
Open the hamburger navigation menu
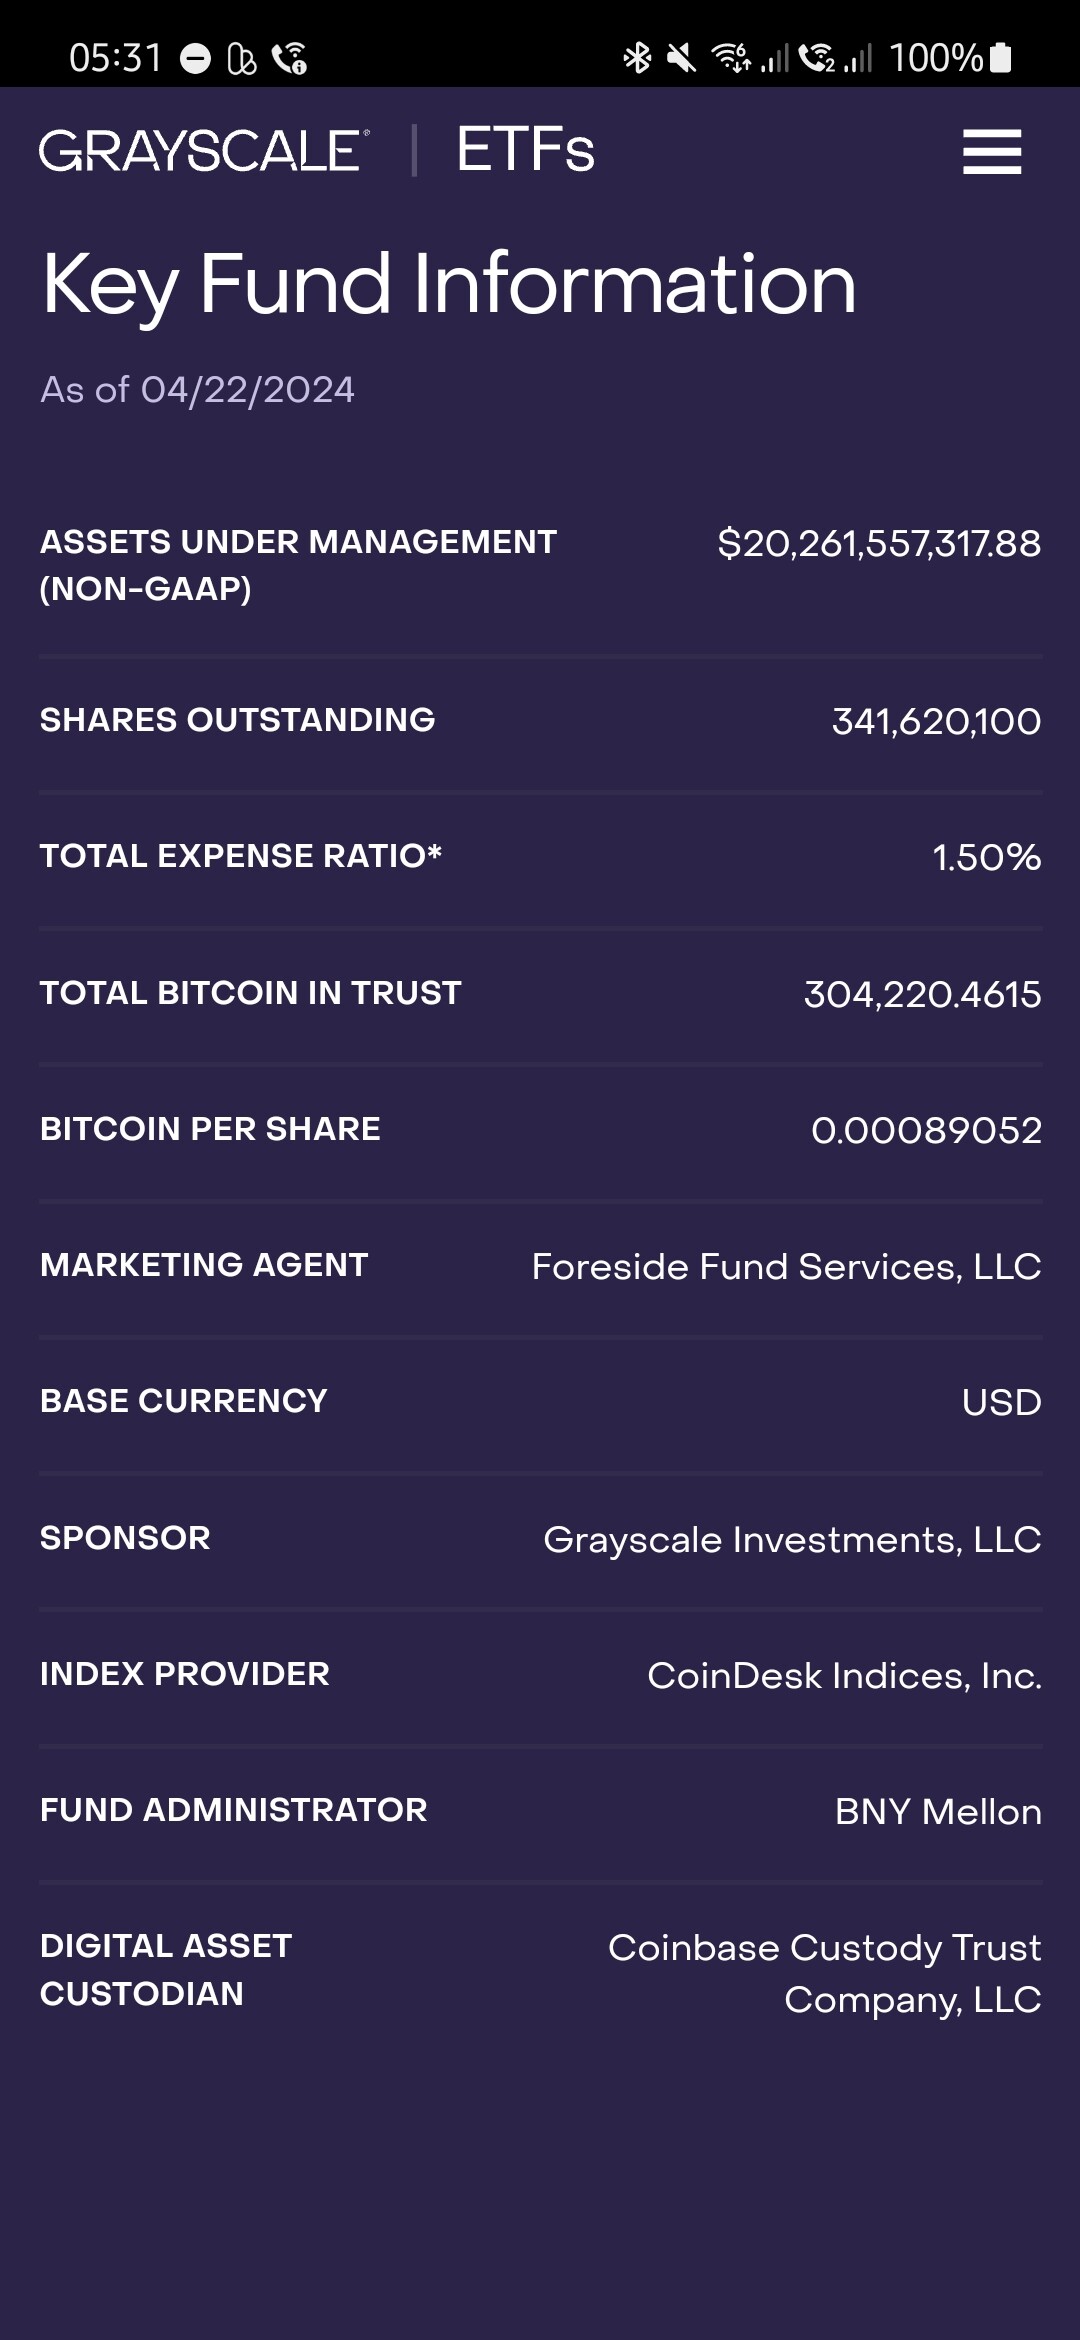click(991, 152)
